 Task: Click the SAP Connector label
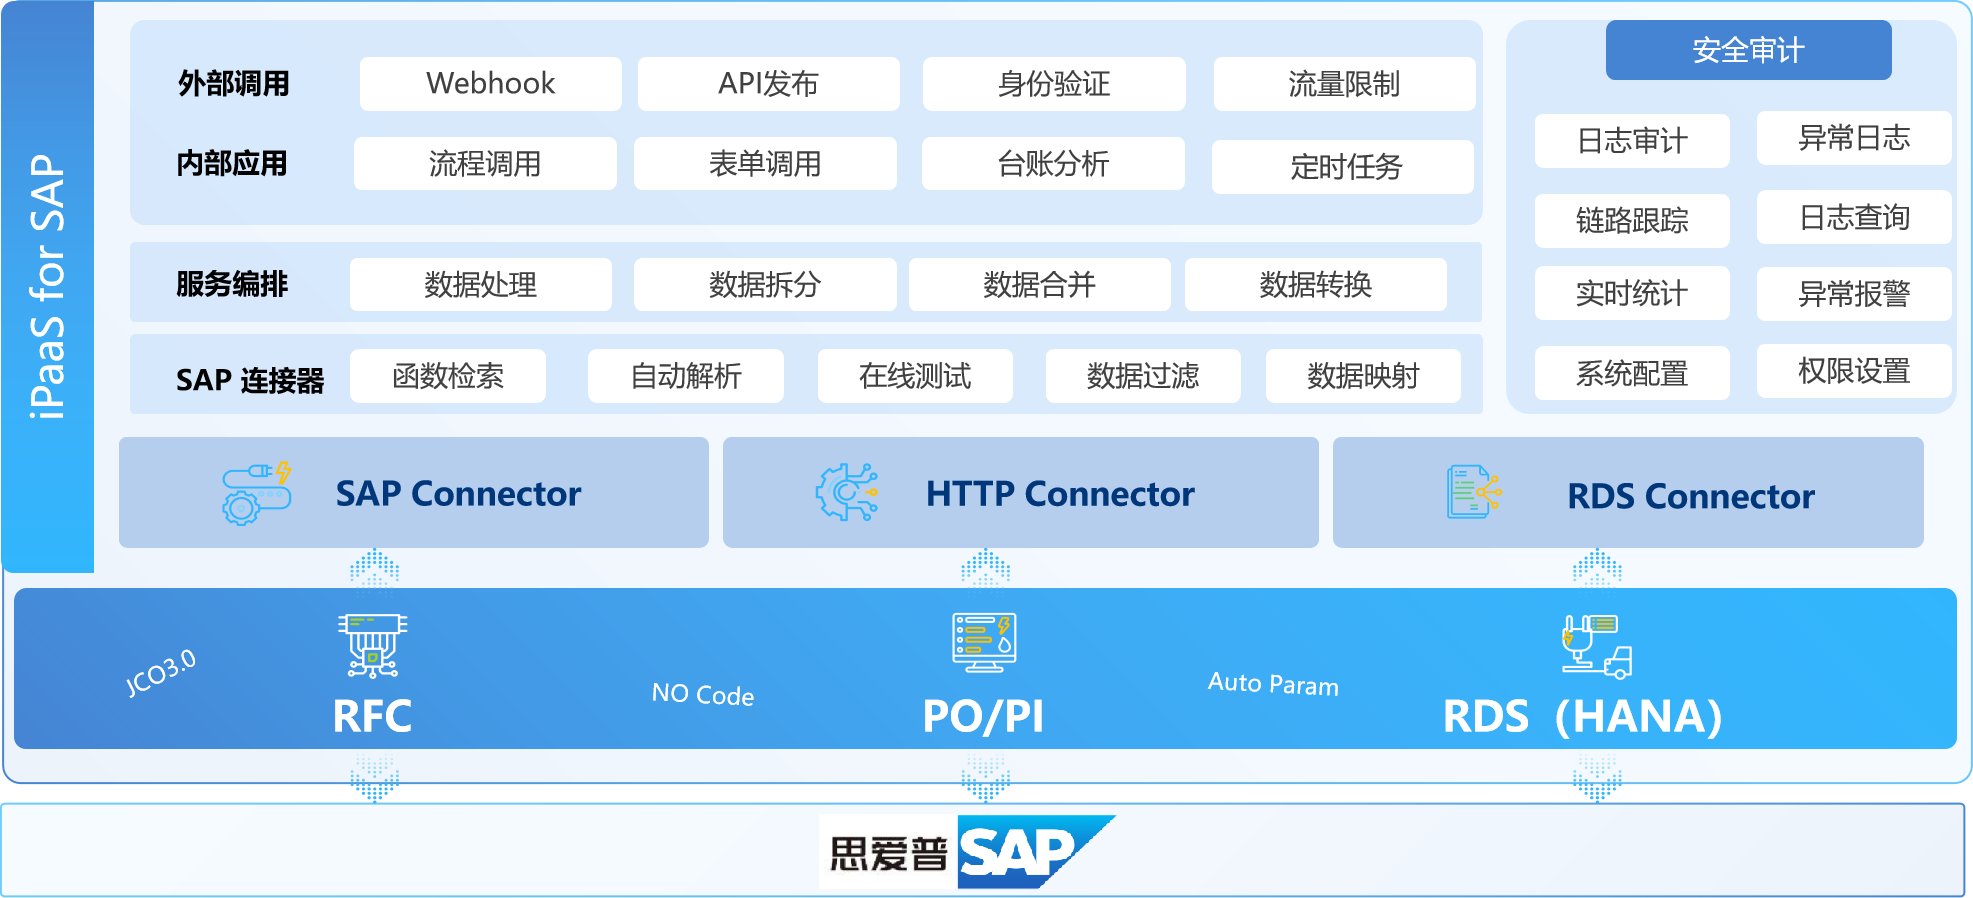(x=458, y=494)
